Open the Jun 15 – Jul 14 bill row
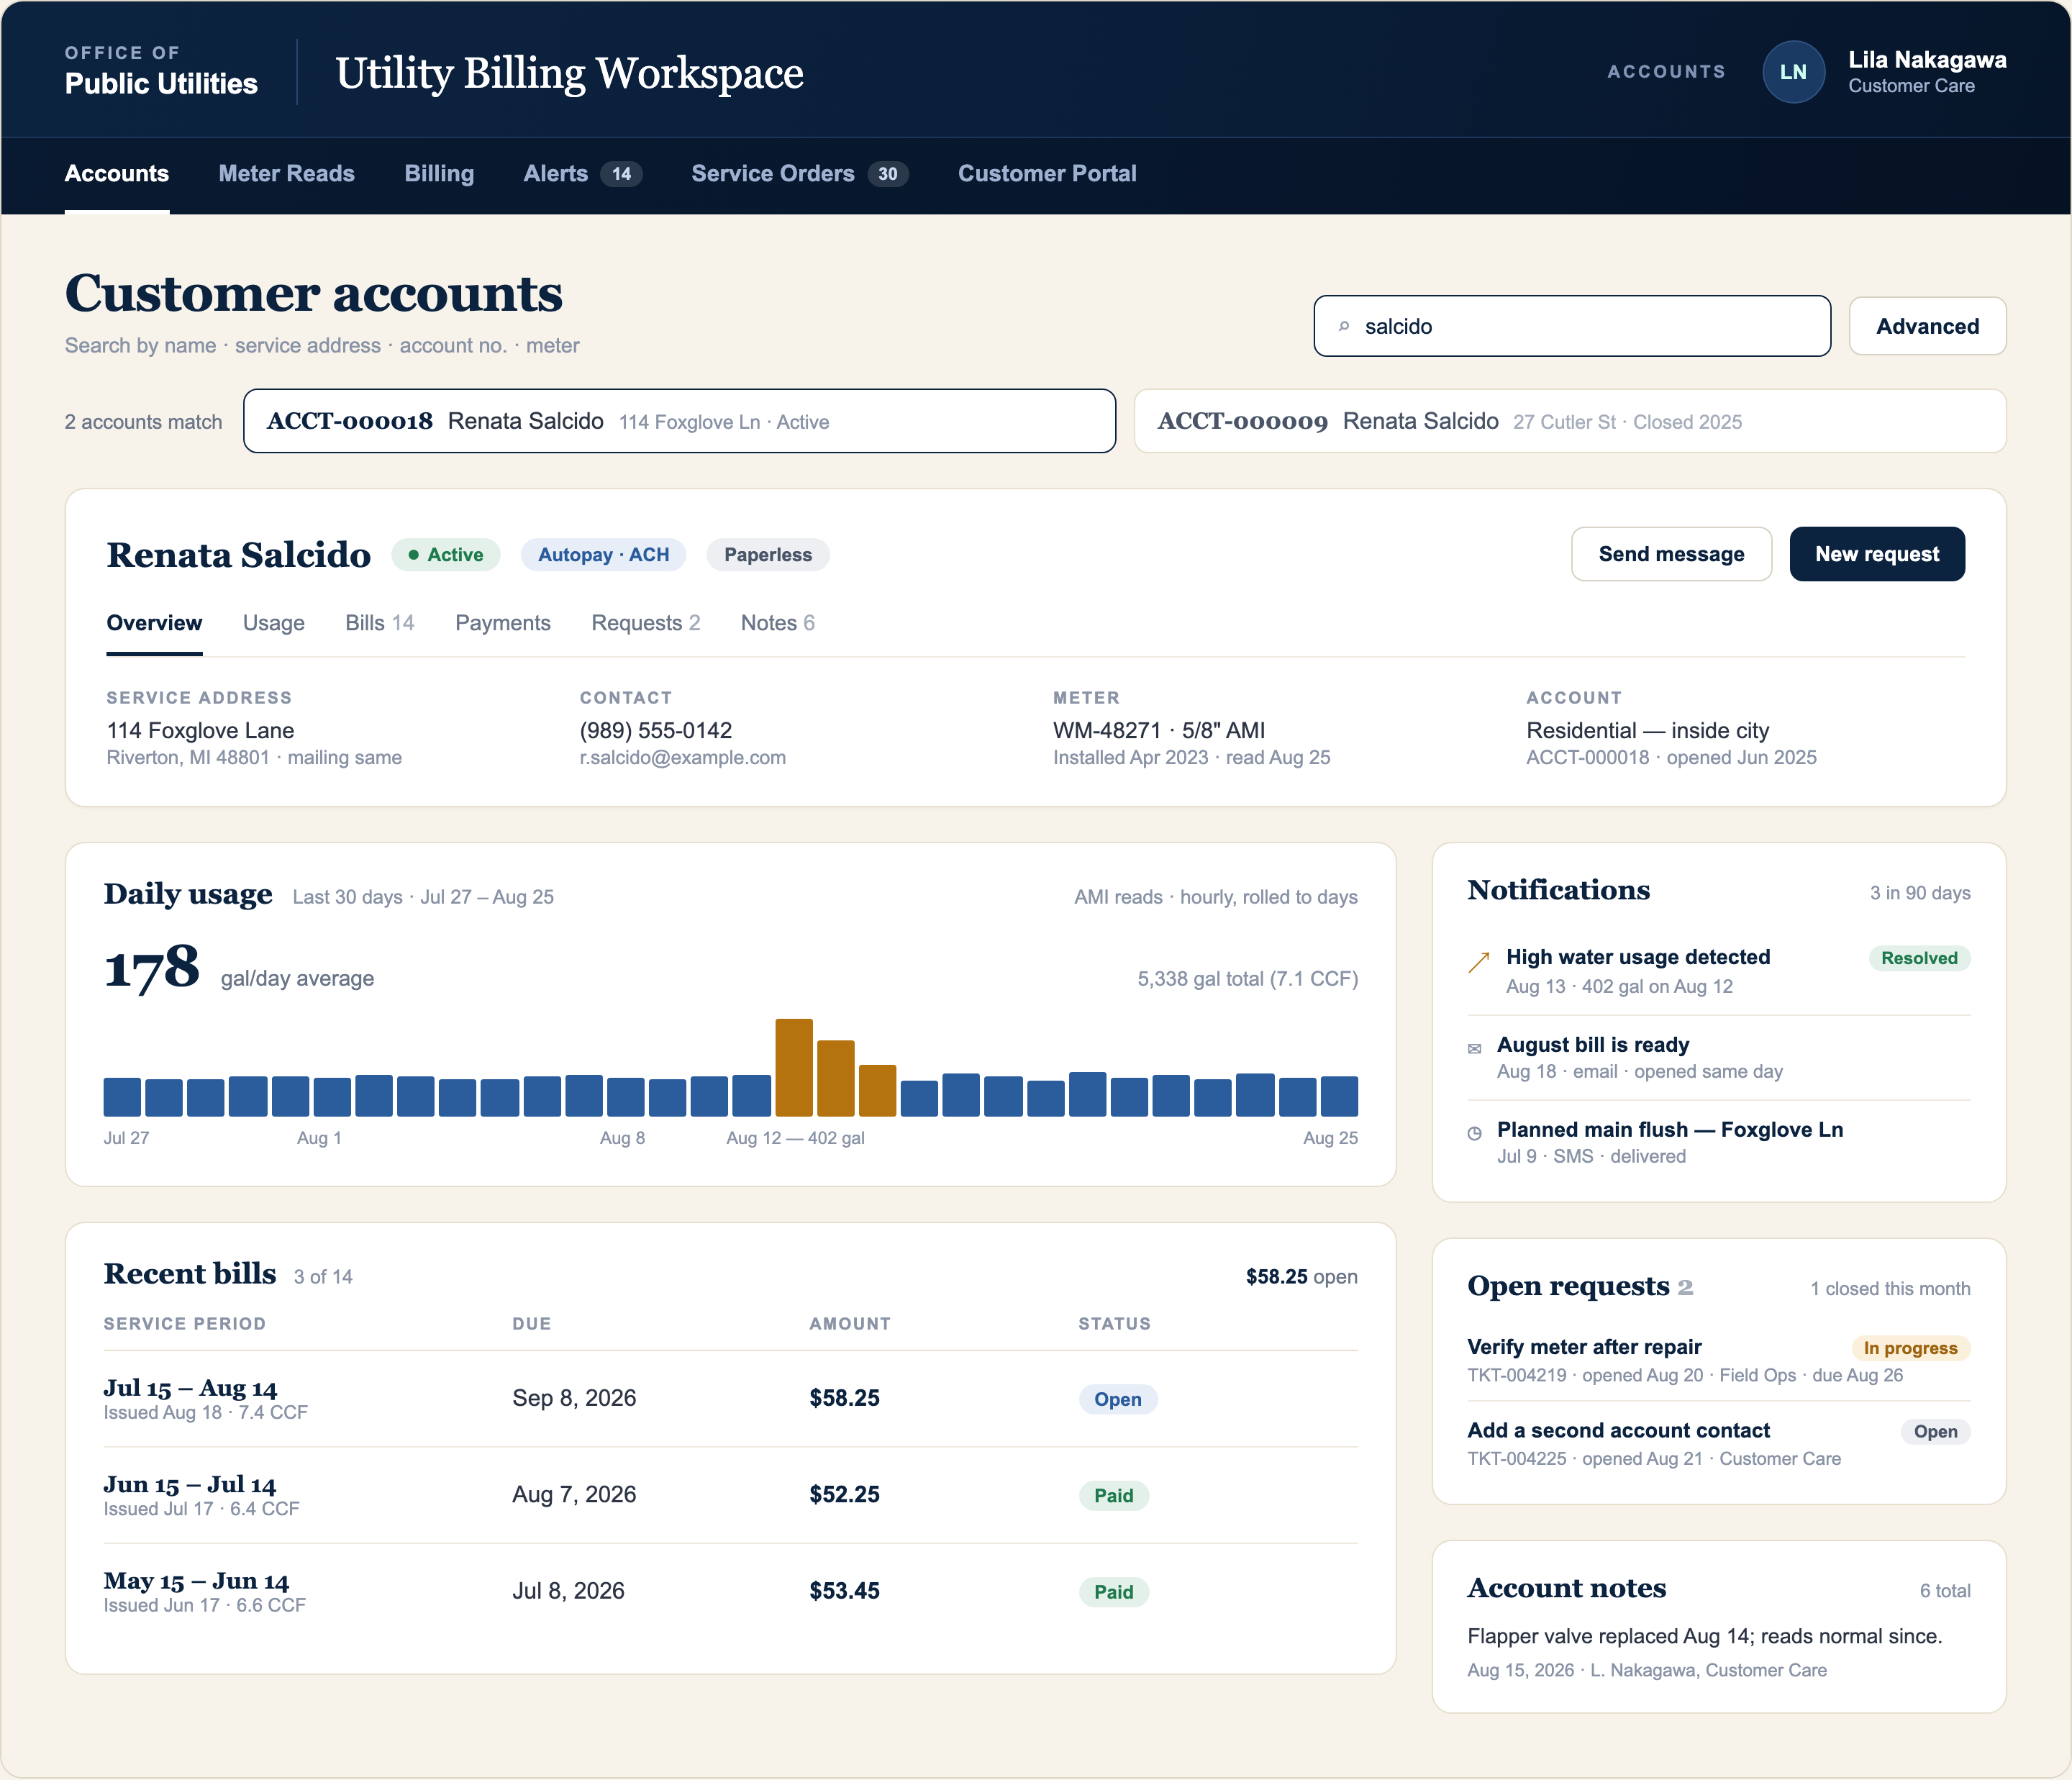 click(x=730, y=1495)
